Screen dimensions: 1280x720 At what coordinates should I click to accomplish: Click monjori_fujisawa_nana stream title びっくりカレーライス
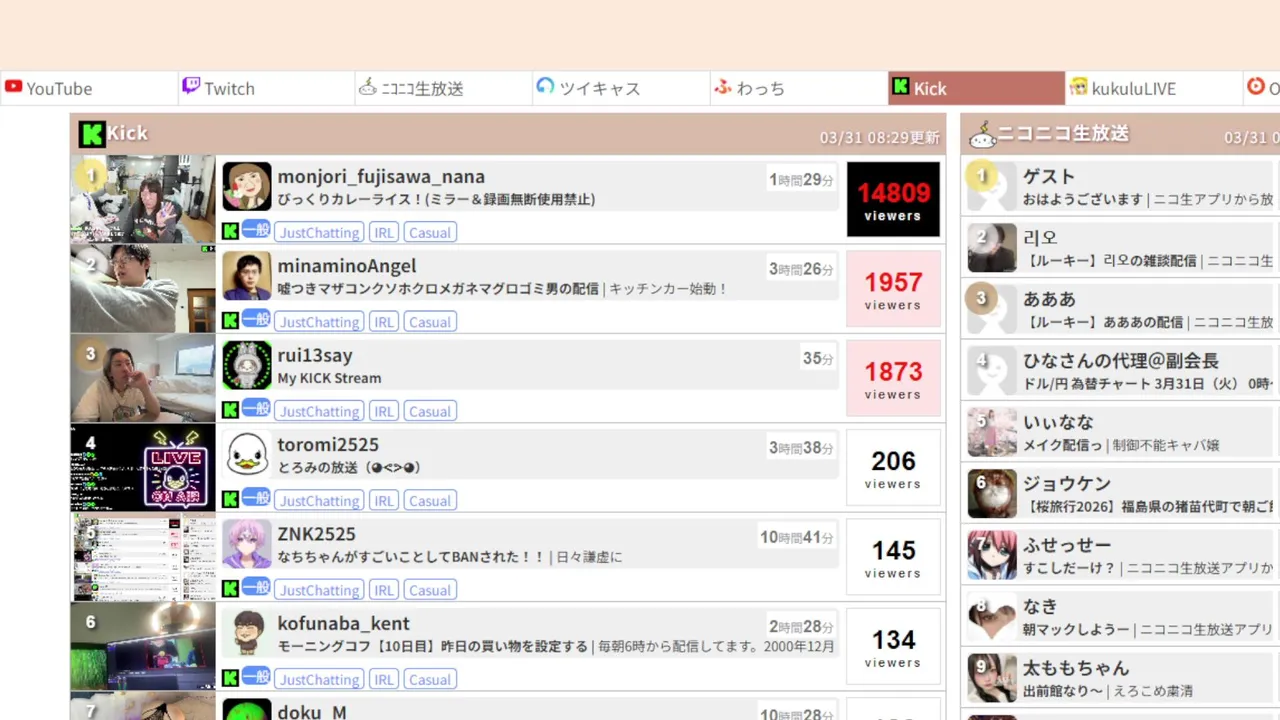pos(436,199)
